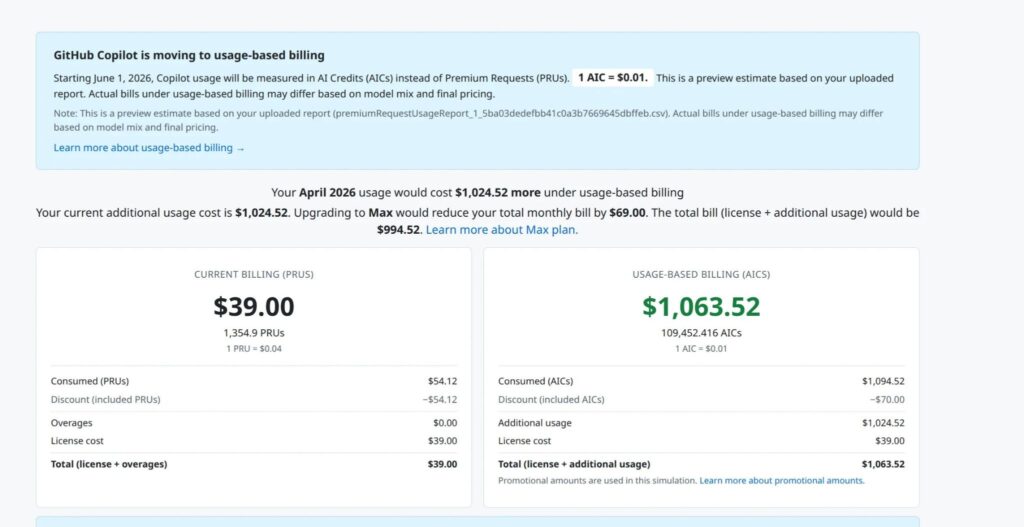The height and width of the screenshot is (527, 1024).
Task: Click the 'Discount (included AICs)' row label
Action: pyautogui.click(x=551, y=400)
